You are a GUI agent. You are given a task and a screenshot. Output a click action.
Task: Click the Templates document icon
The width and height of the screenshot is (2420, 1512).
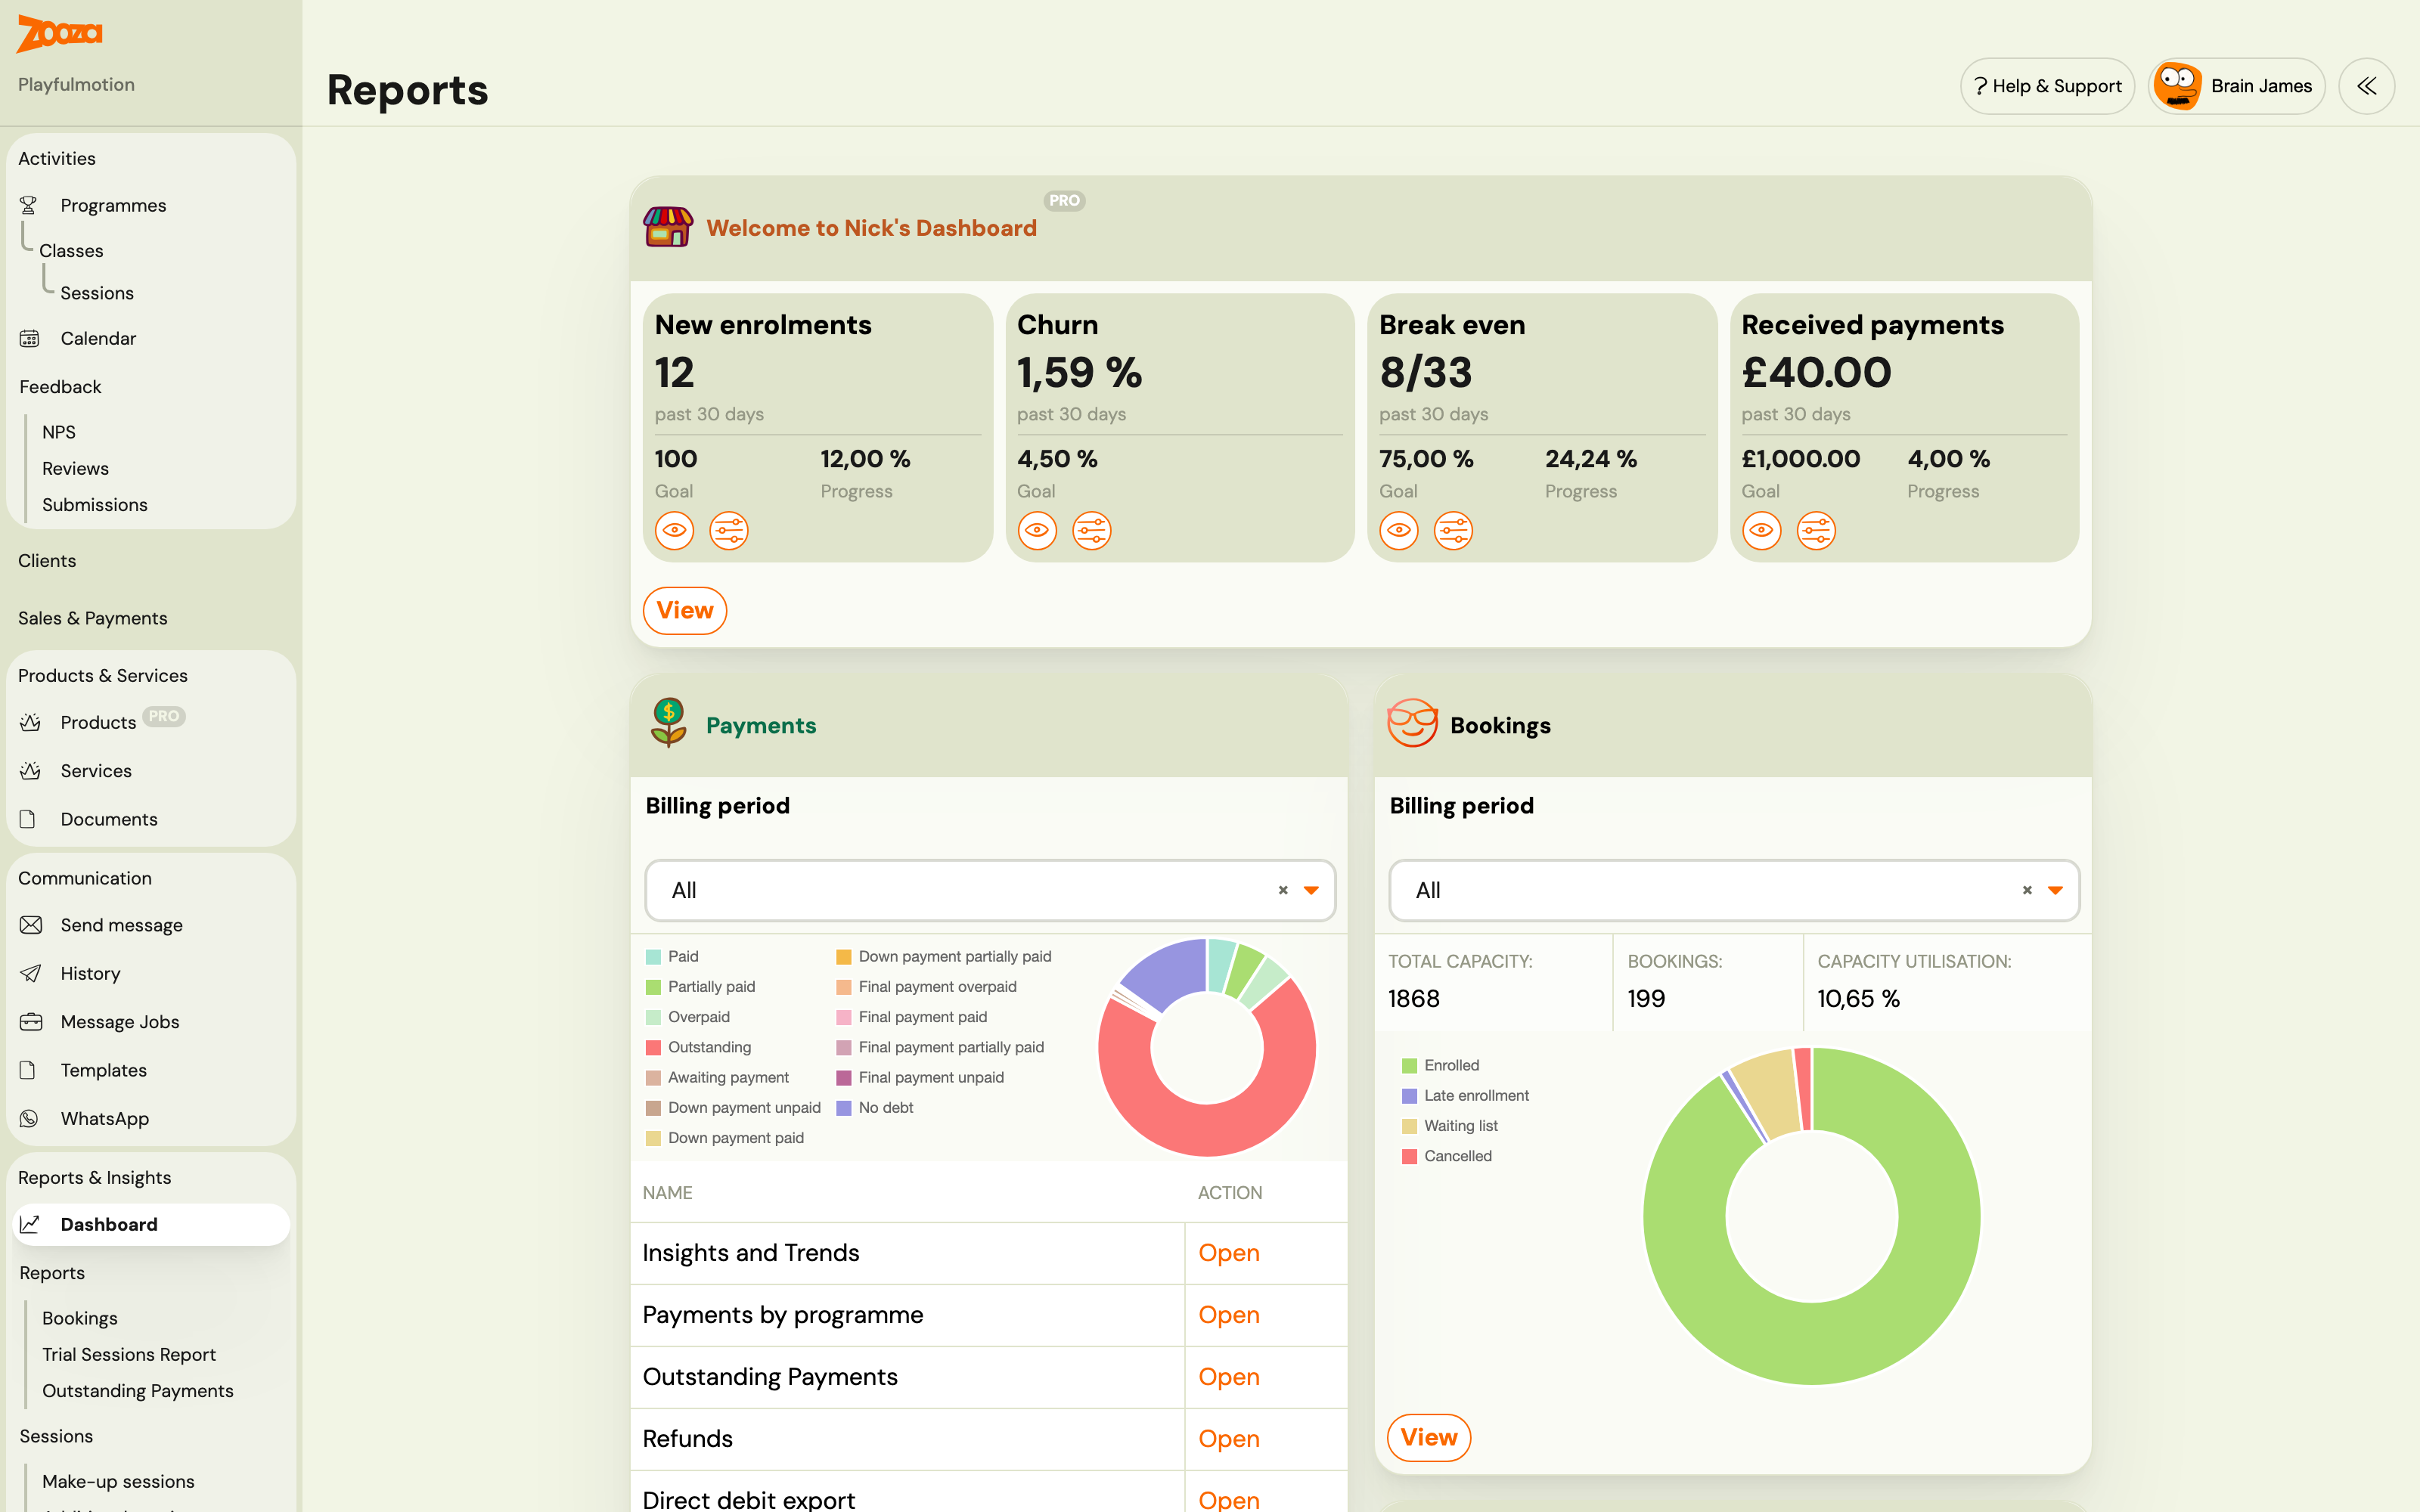28,1070
